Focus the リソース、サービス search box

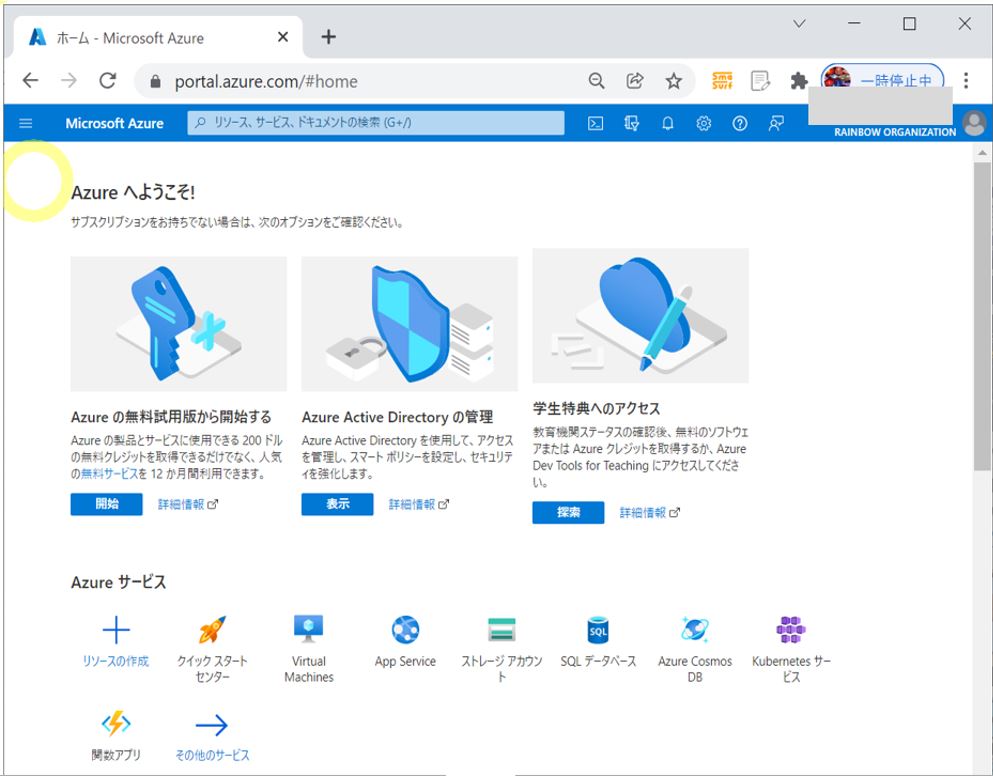click(376, 123)
